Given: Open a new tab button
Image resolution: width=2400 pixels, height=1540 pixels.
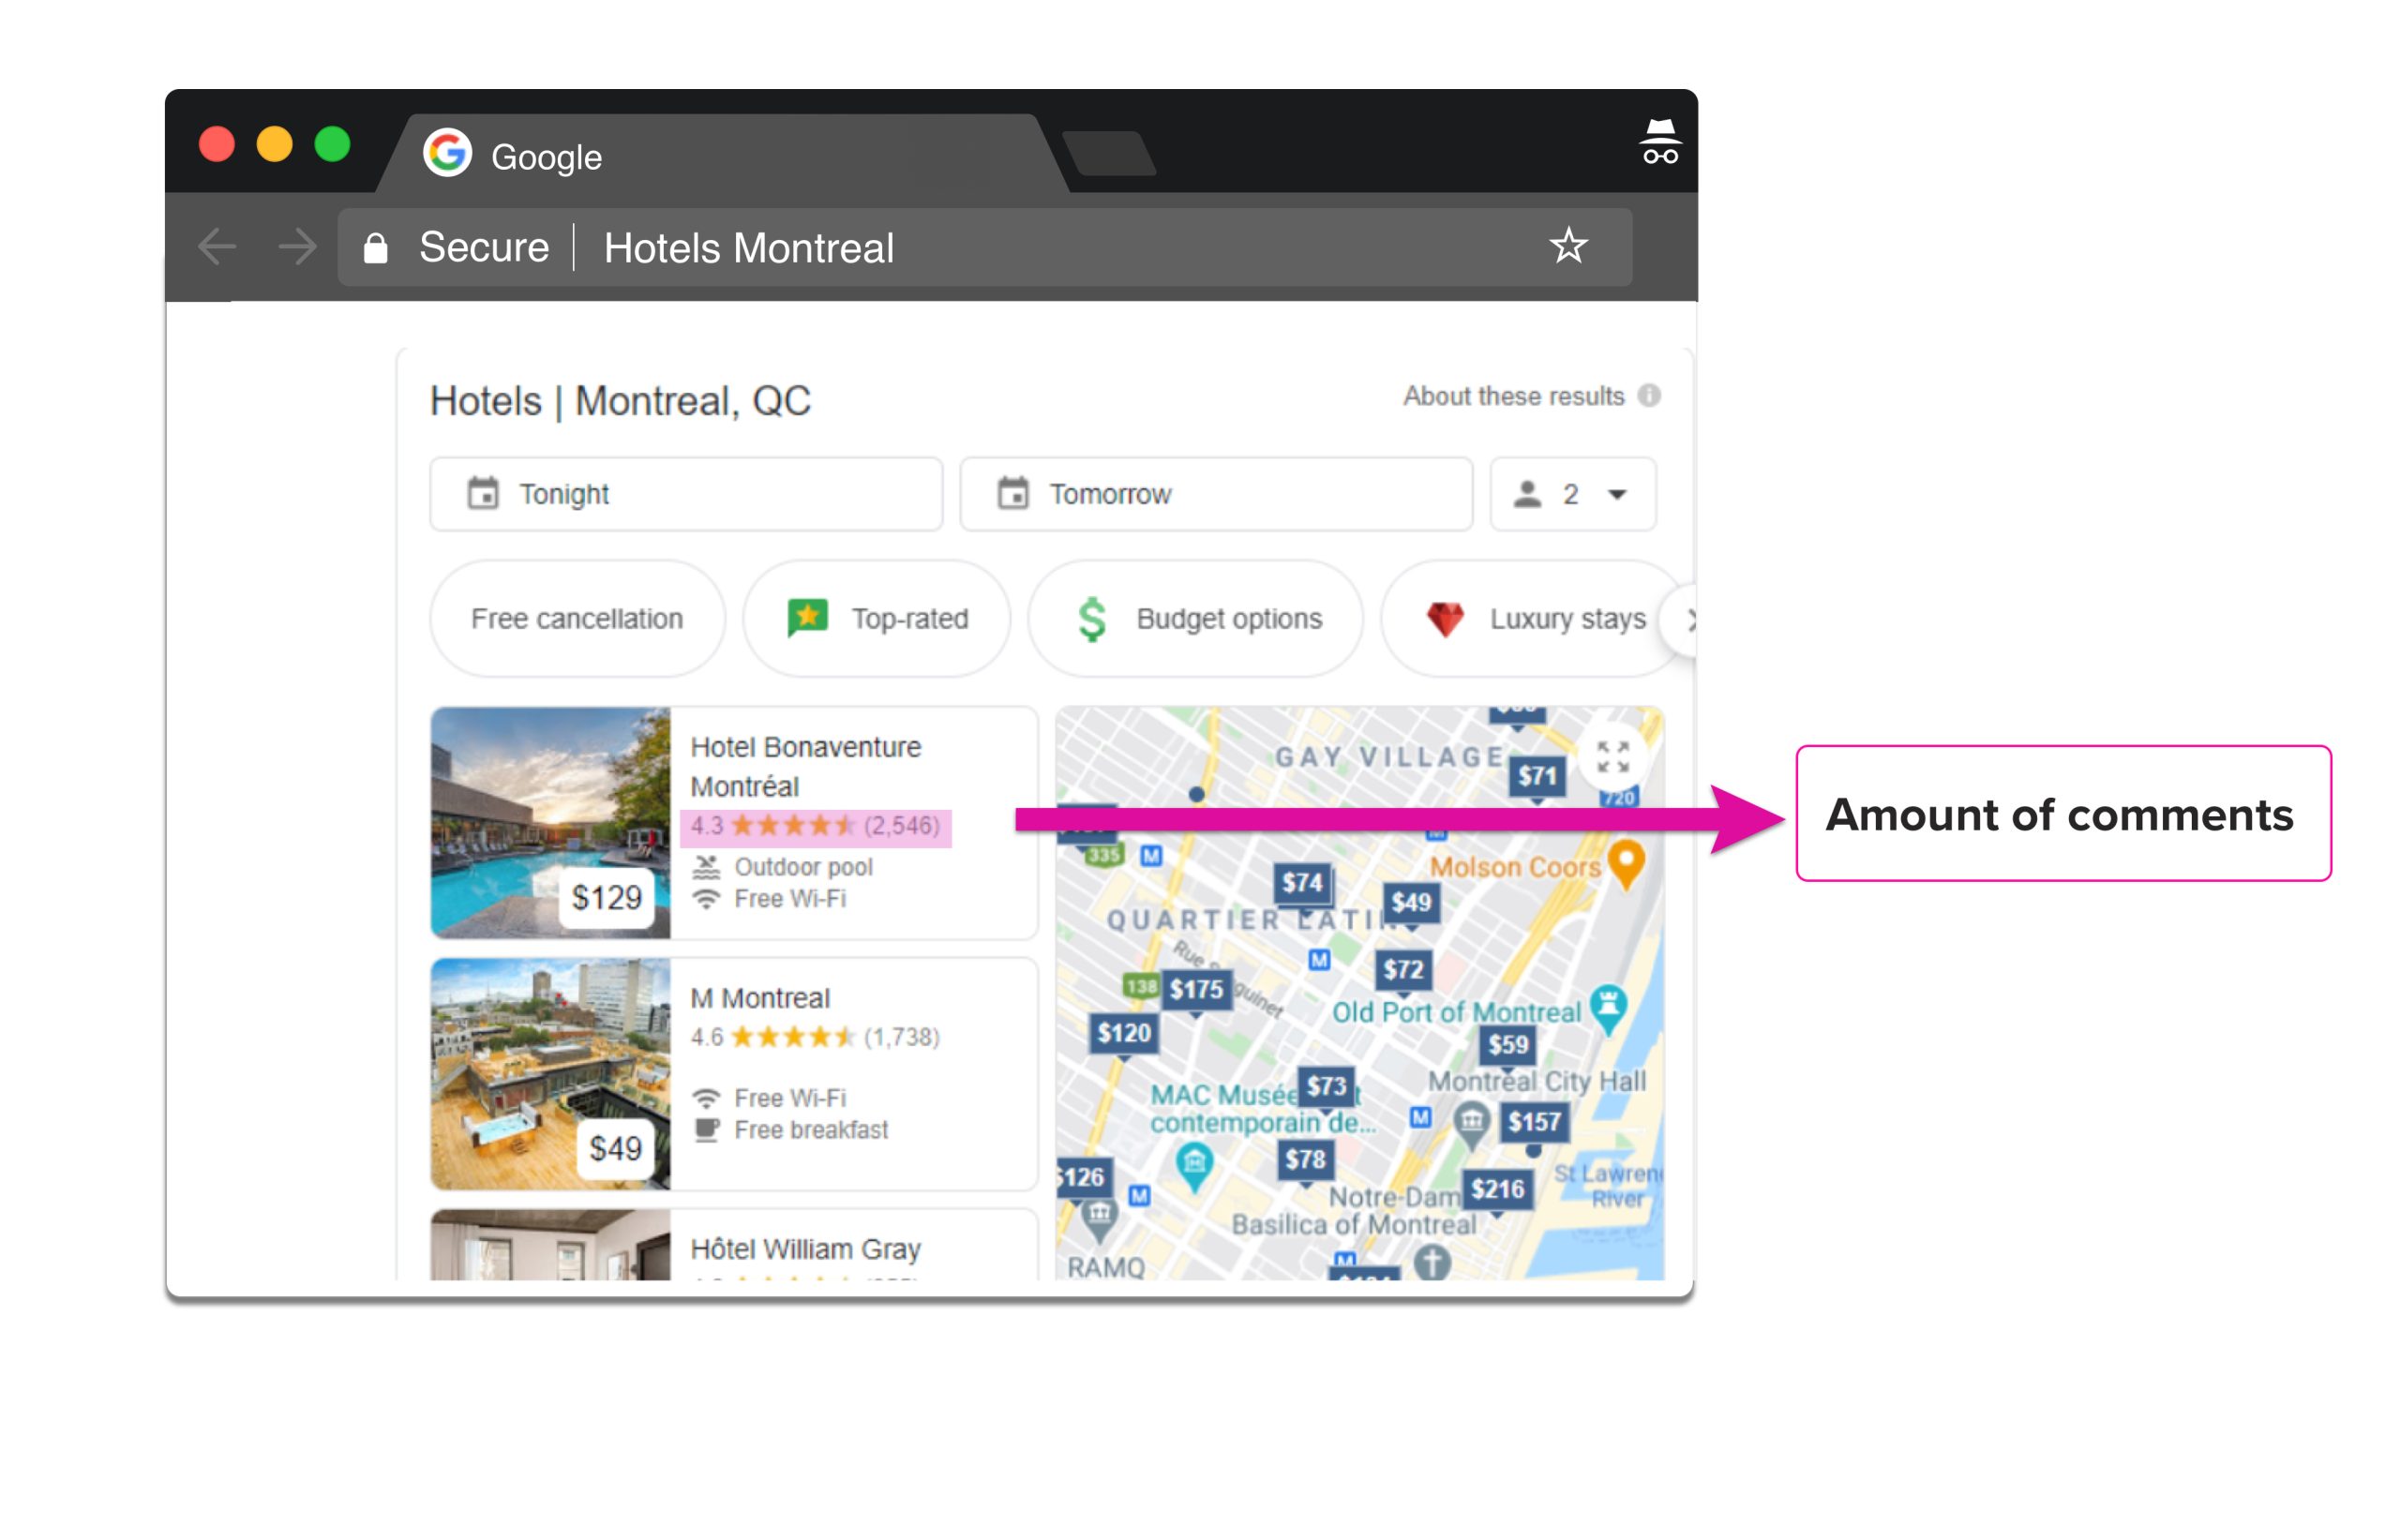Looking at the screenshot, I should 1109,154.
